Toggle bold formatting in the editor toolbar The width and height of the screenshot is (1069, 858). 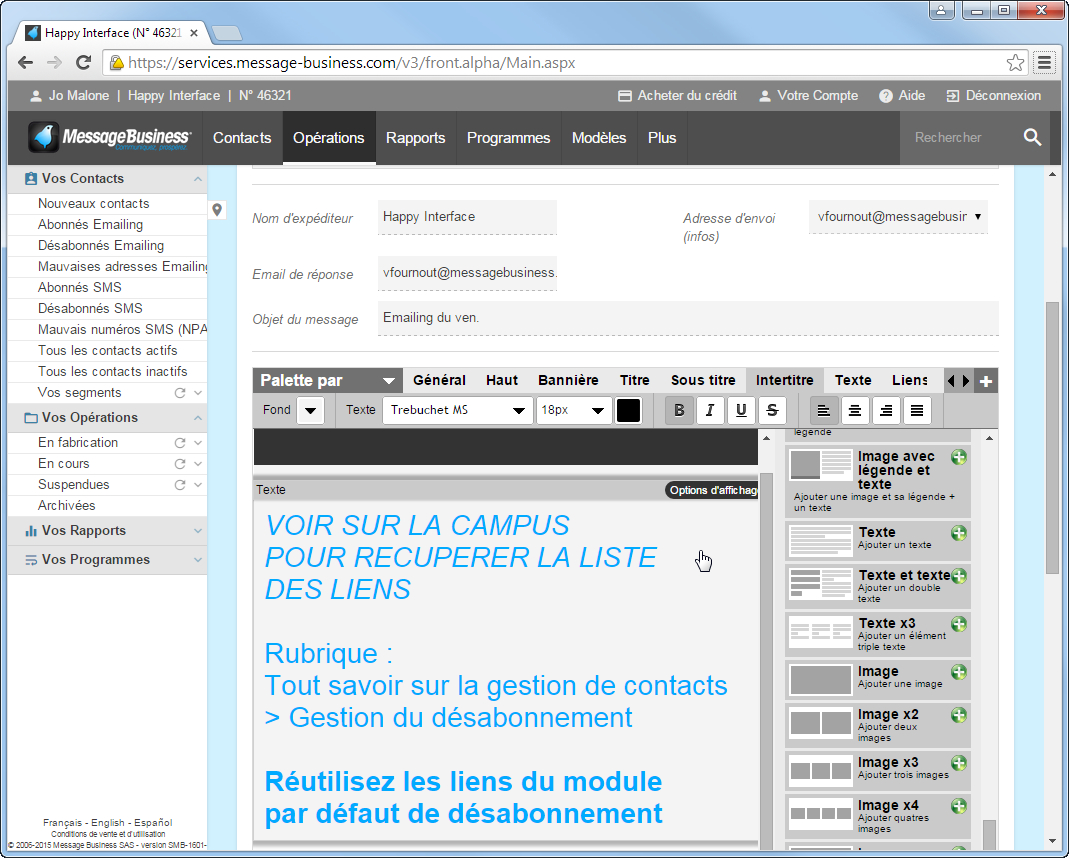coord(679,410)
